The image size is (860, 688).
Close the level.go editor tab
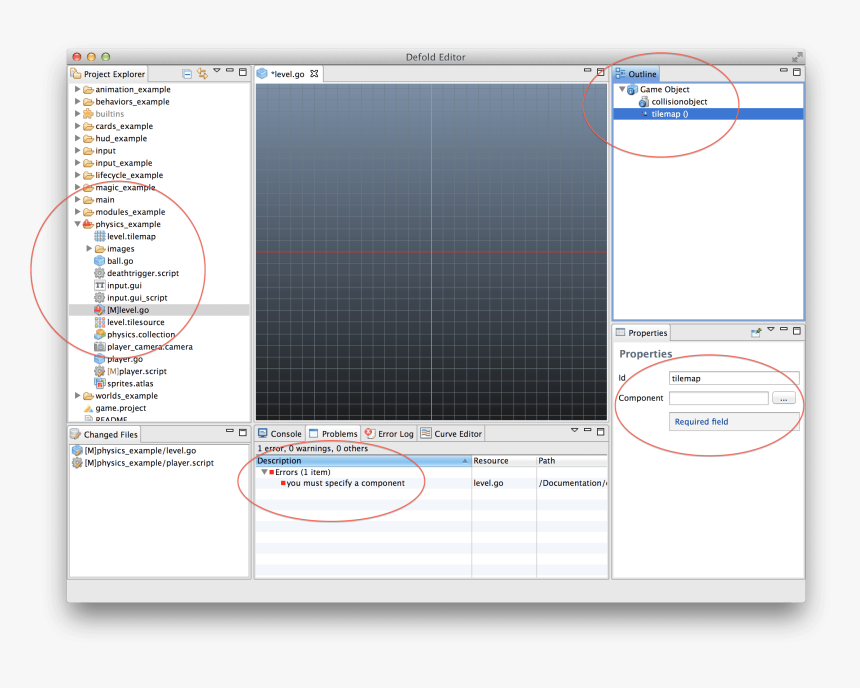[x=314, y=74]
